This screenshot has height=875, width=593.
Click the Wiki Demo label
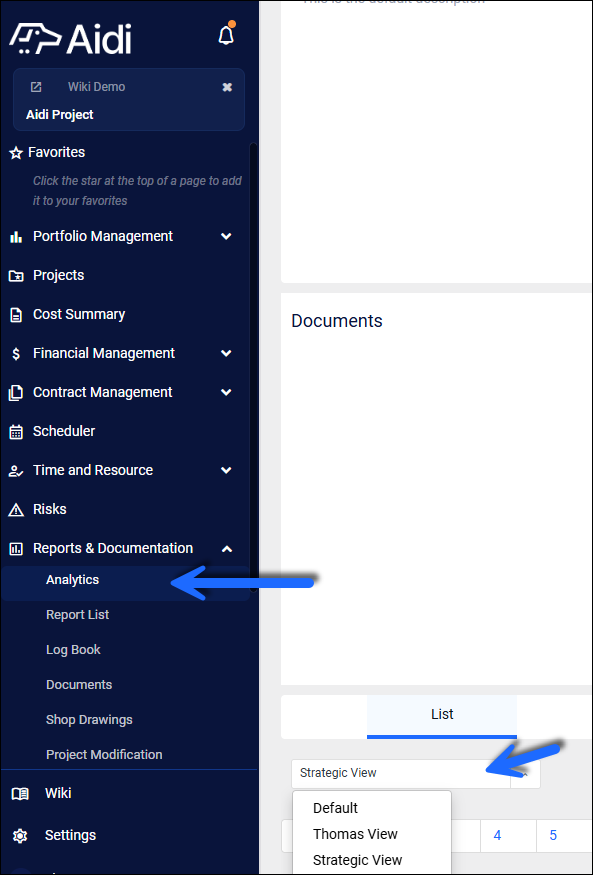(x=97, y=87)
